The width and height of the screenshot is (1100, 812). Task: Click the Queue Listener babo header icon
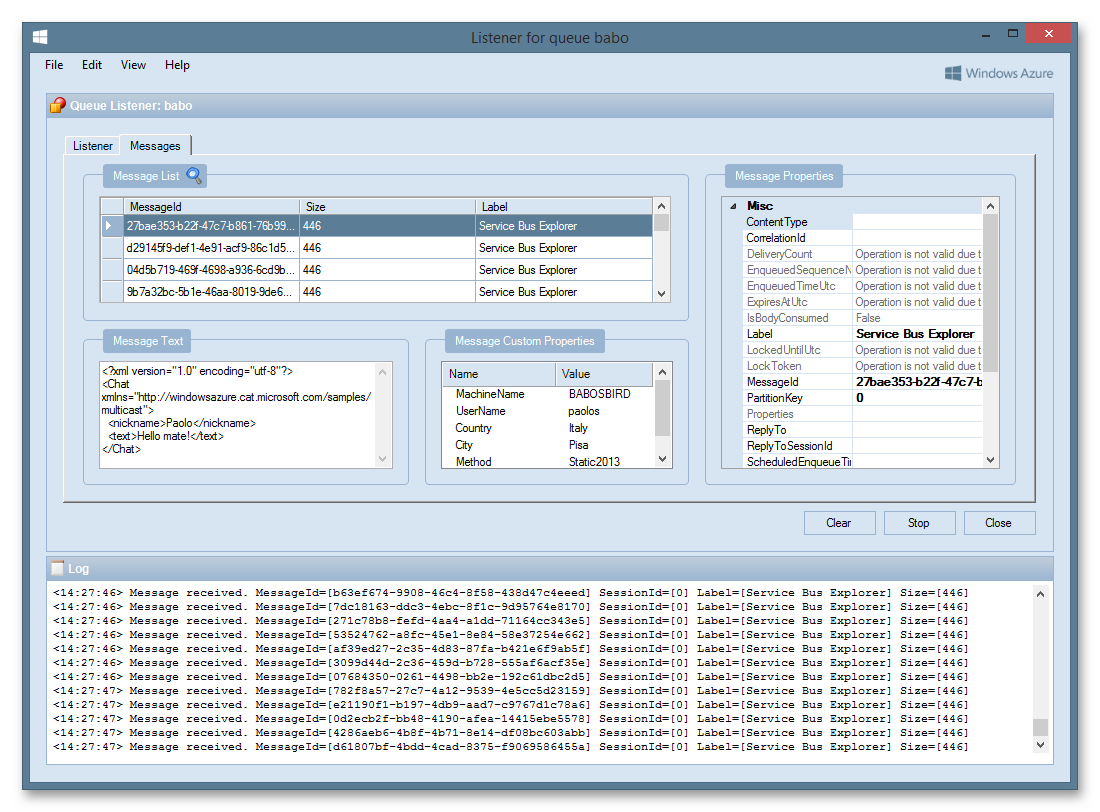pyautogui.click(x=58, y=105)
